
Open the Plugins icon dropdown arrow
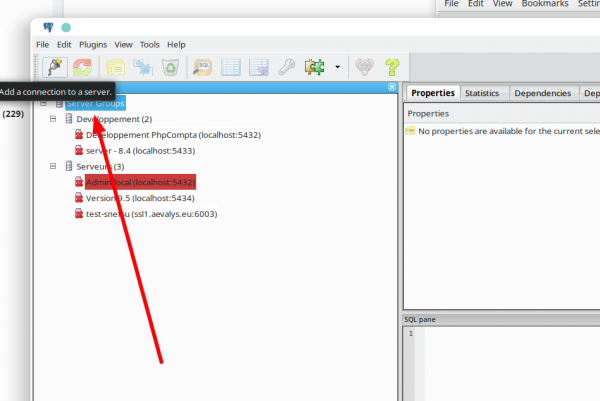pyautogui.click(x=338, y=68)
